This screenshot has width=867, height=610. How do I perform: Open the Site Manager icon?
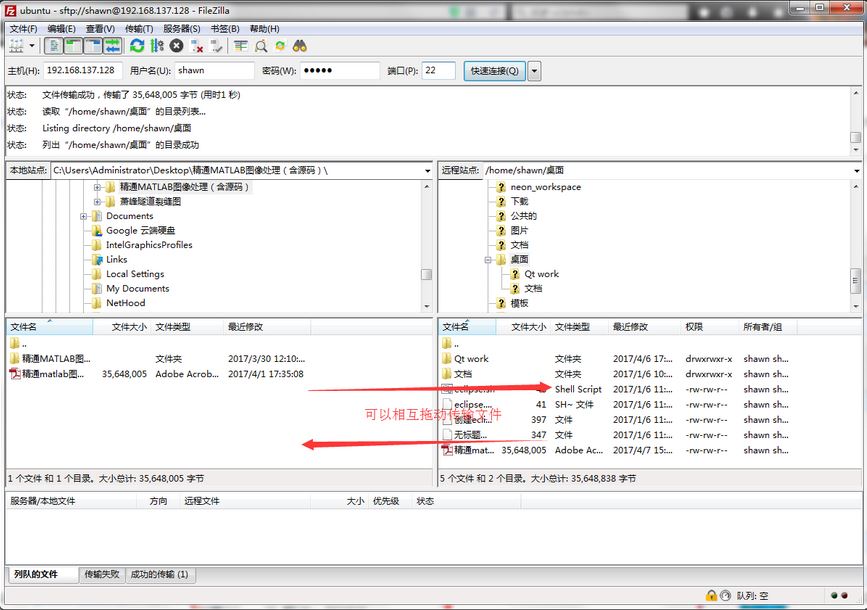17,46
